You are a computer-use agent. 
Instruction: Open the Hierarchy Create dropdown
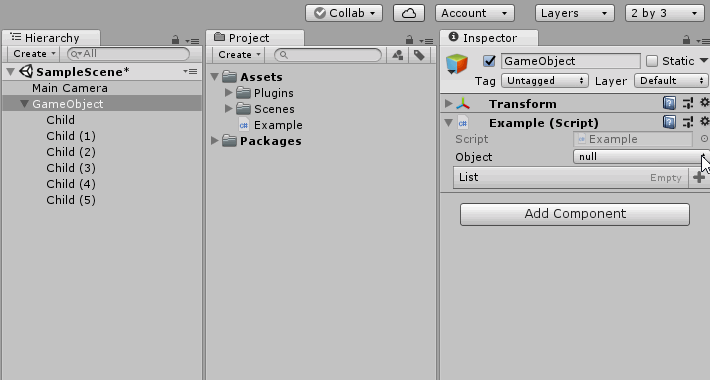[x=34, y=54]
